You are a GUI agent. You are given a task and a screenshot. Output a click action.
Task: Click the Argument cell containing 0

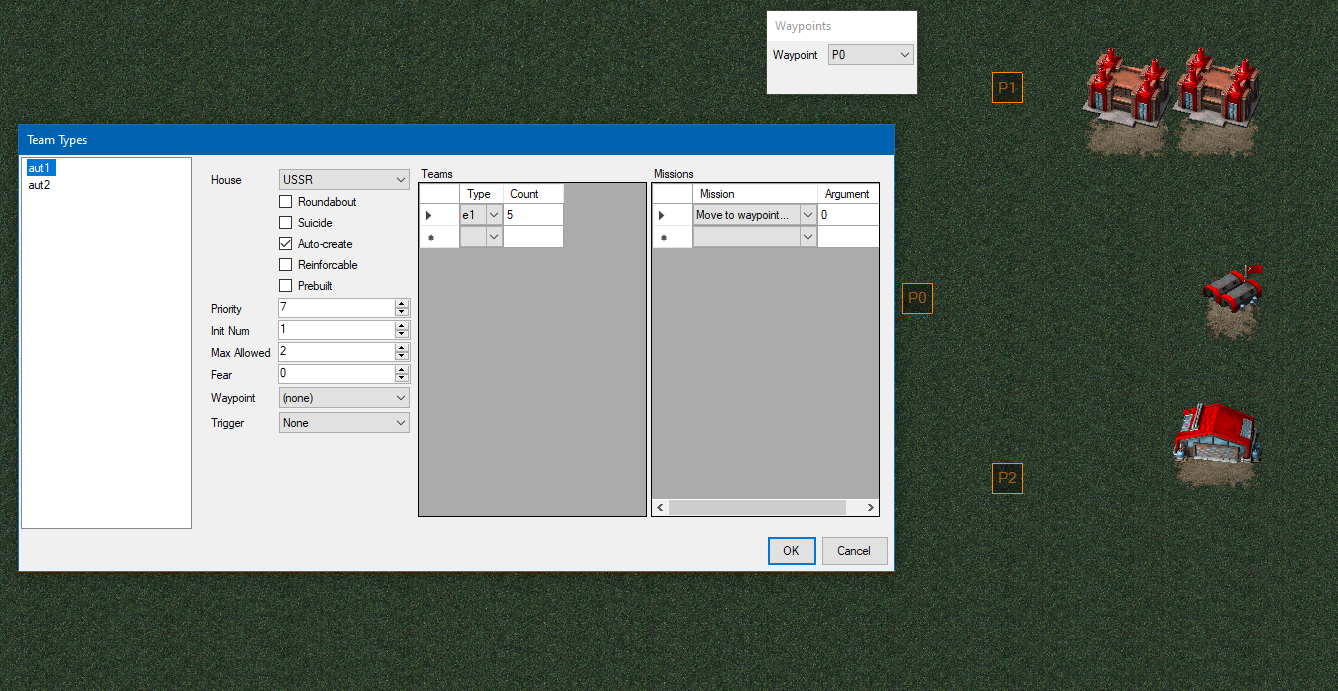pos(848,215)
